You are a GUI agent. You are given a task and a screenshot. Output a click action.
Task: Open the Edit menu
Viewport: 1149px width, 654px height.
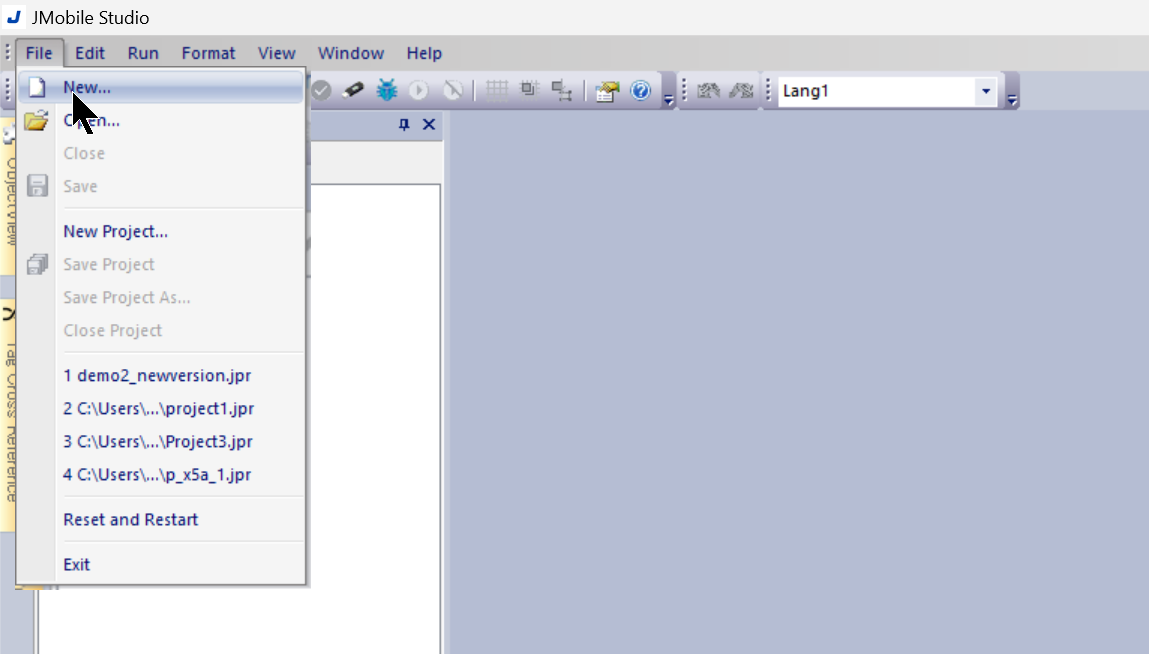(x=89, y=53)
